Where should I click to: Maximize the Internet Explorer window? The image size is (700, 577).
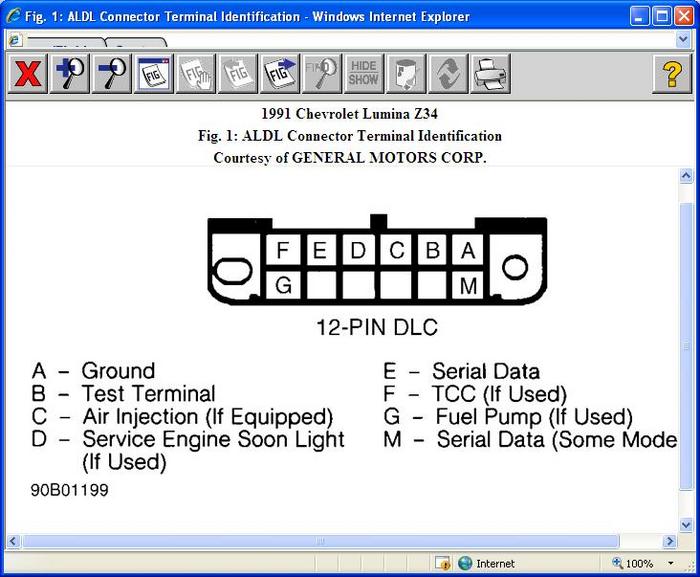(662, 17)
